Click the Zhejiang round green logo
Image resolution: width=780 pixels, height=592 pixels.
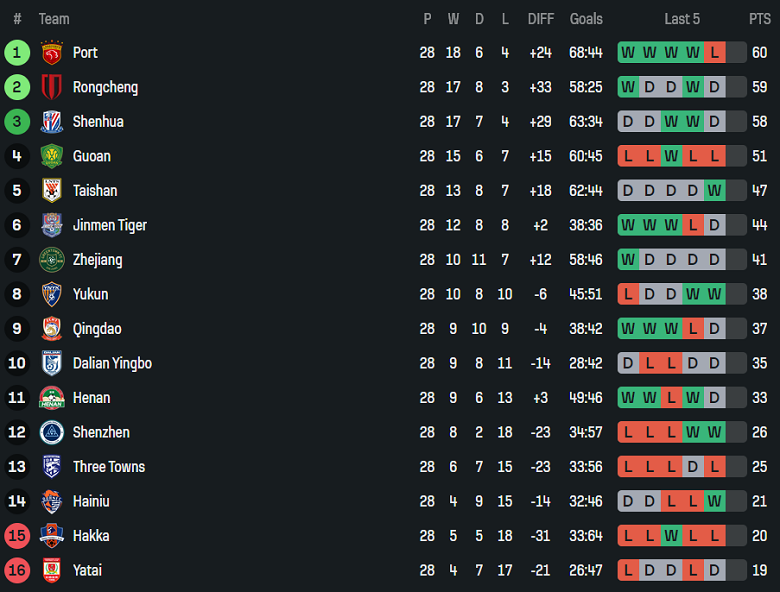[x=52, y=260]
